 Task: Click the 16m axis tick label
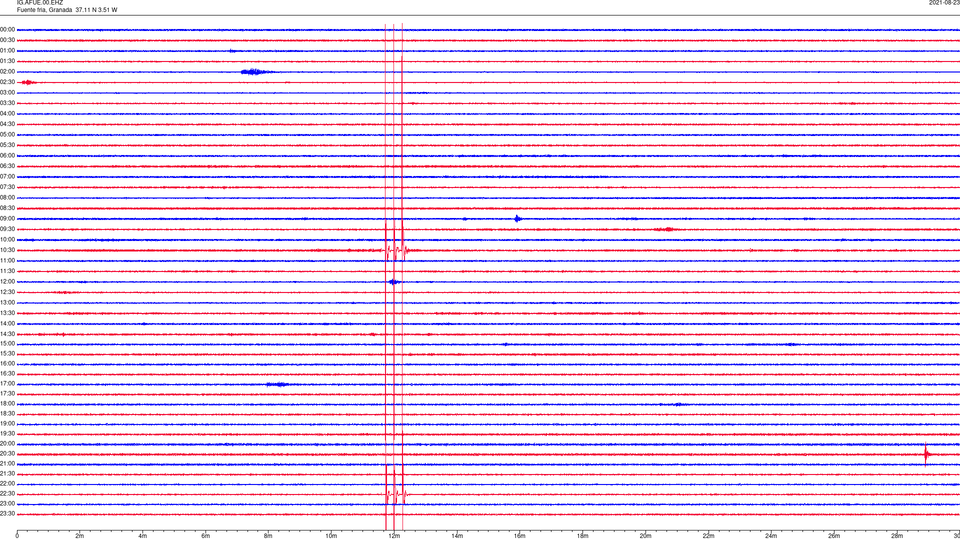point(520,536)
